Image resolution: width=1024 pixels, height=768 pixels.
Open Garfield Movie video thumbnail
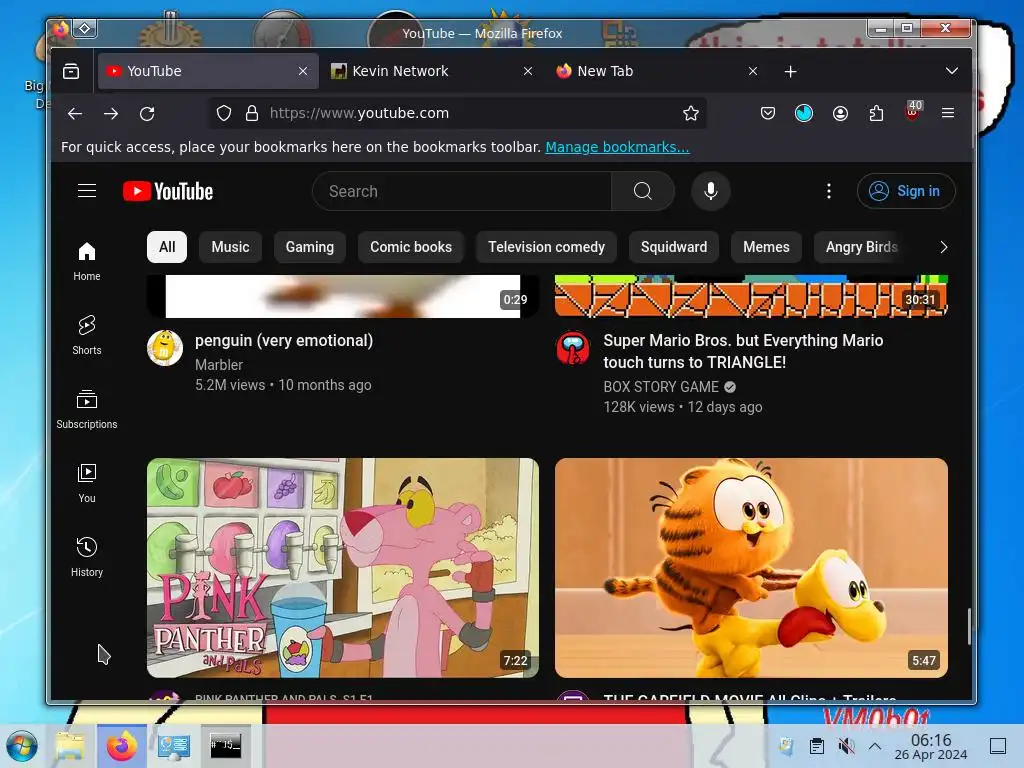(x=751, y=568)
